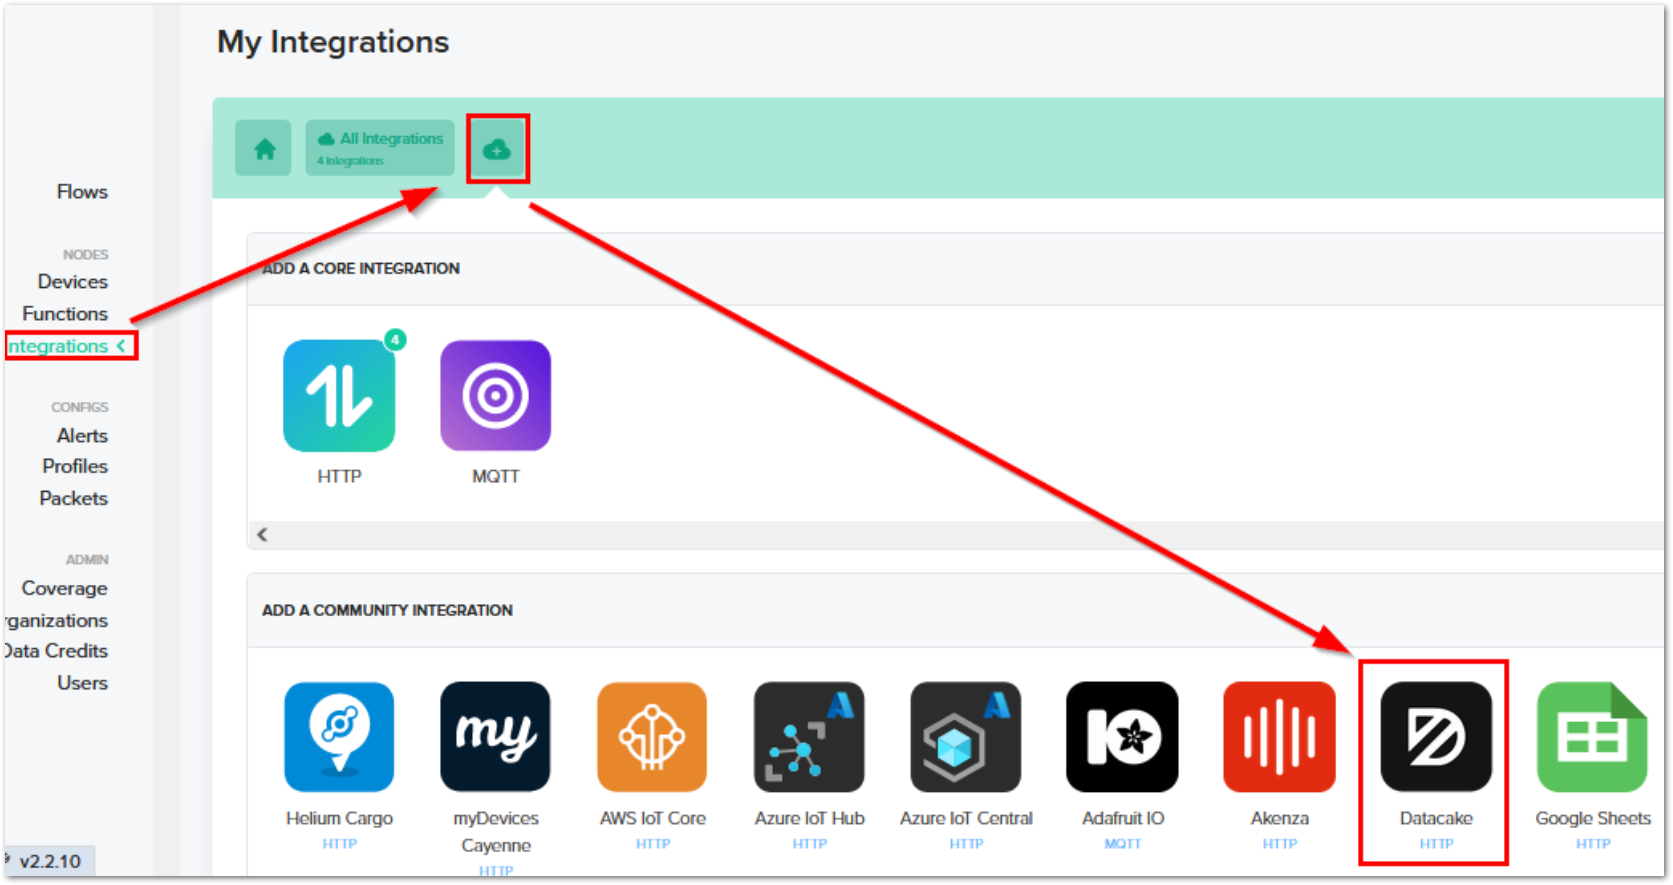The image size is (1673, 885).
Task: Pick the AWS IoT Core integration
Action: [x=652, y=737]
